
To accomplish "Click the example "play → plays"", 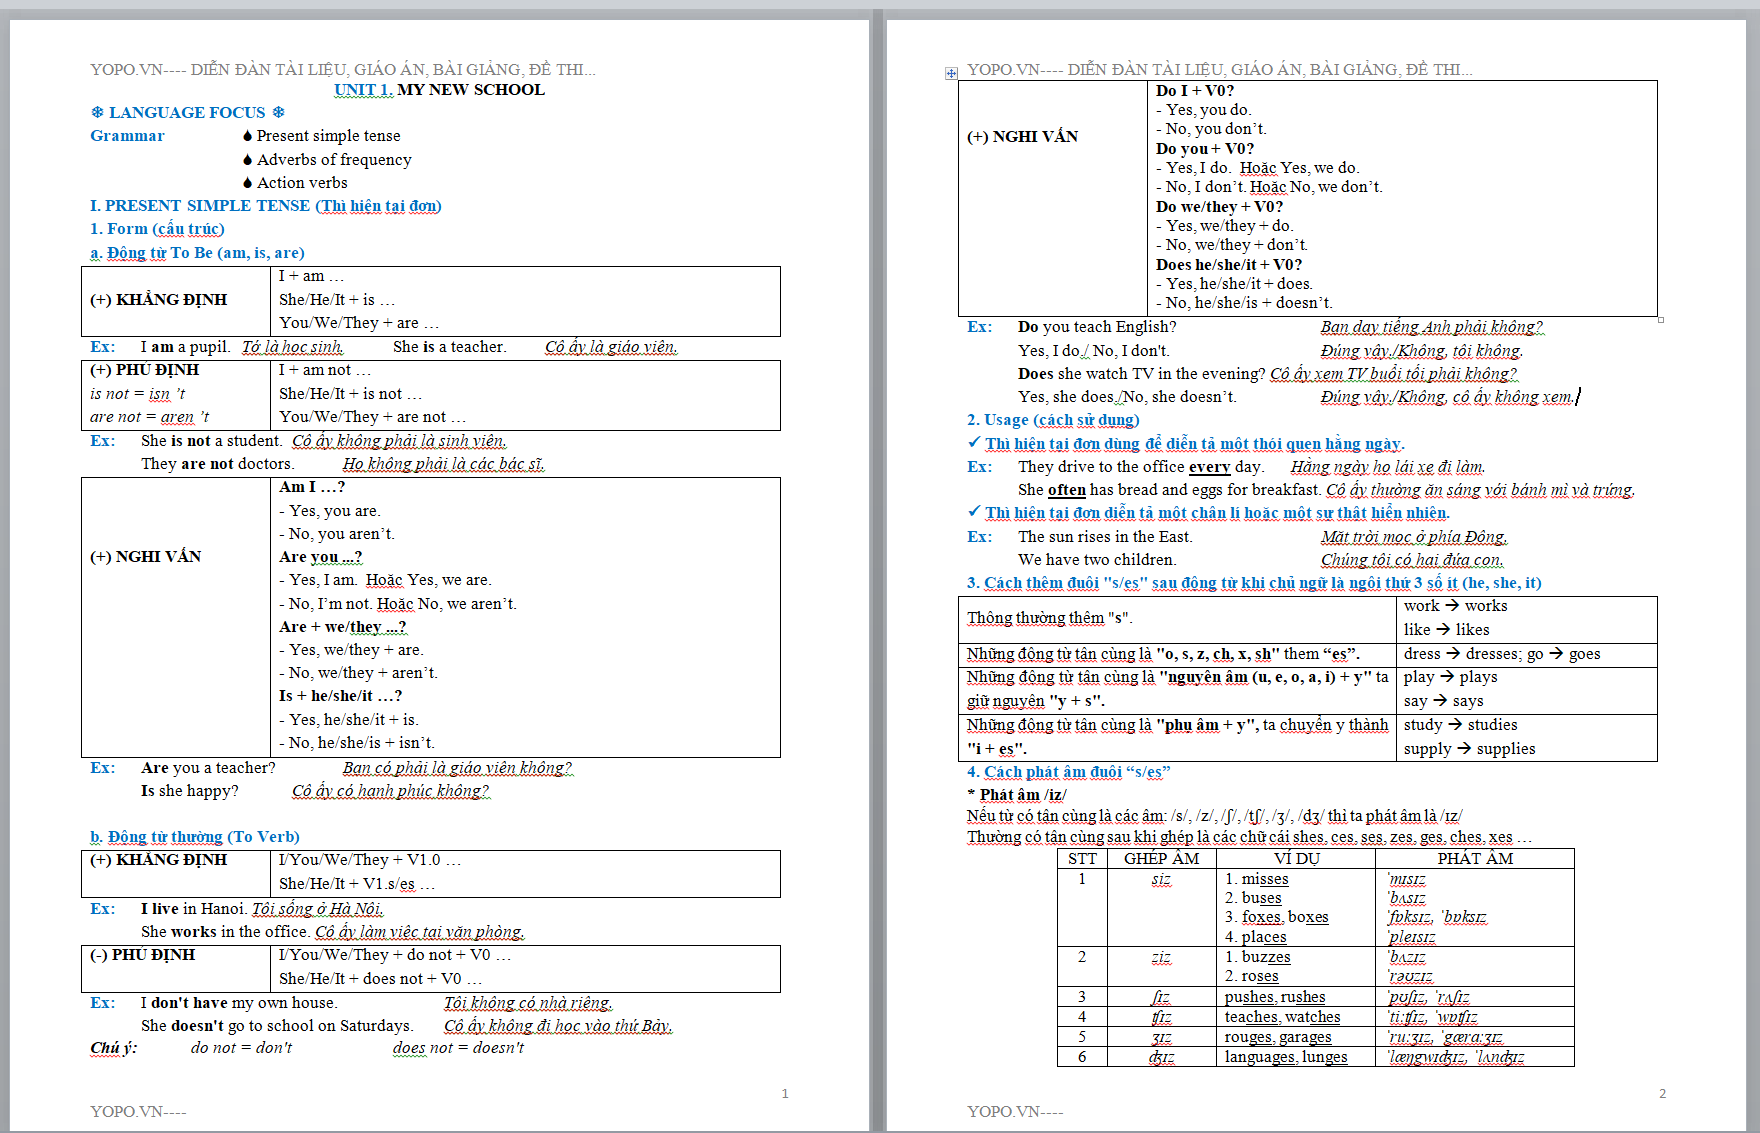I will coord(1450,677).
